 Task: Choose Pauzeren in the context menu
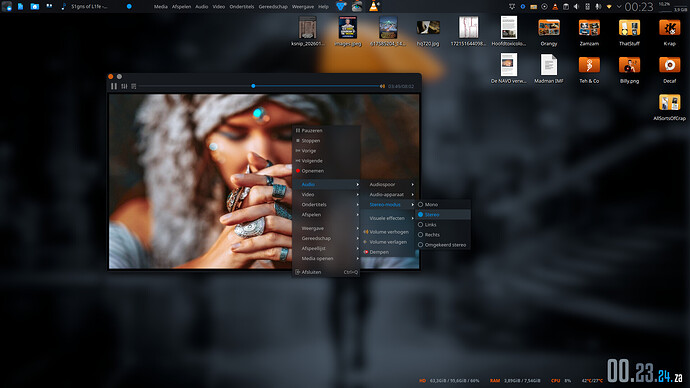(x=327, y=131)
